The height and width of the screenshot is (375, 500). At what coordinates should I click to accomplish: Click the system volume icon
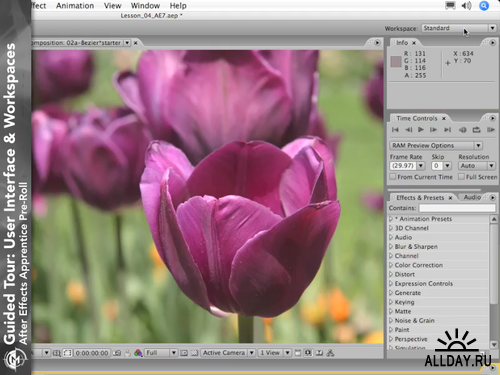(x=467, y=5)
